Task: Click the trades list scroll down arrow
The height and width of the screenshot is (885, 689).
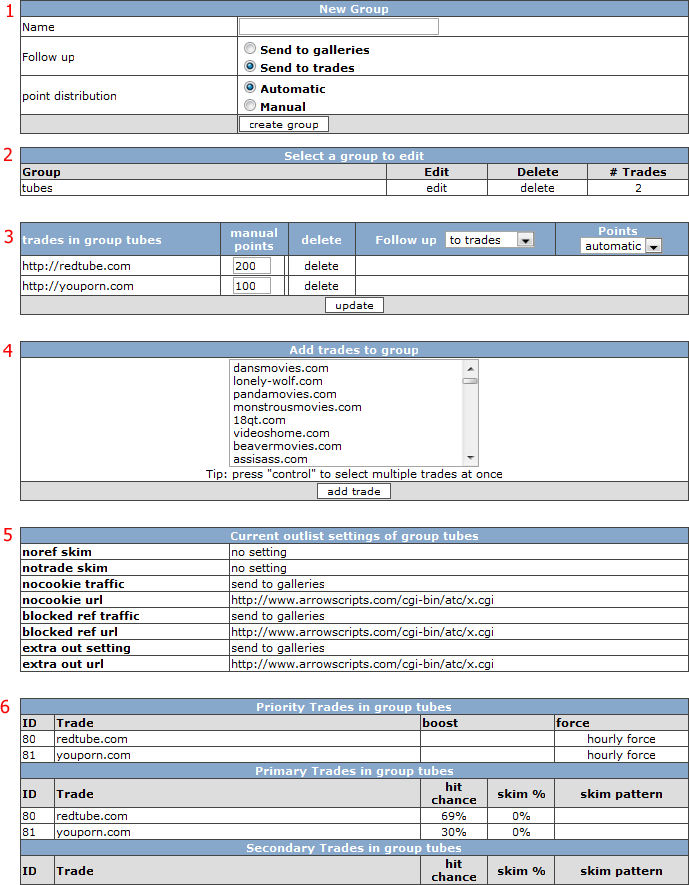Action: (470, 458)
